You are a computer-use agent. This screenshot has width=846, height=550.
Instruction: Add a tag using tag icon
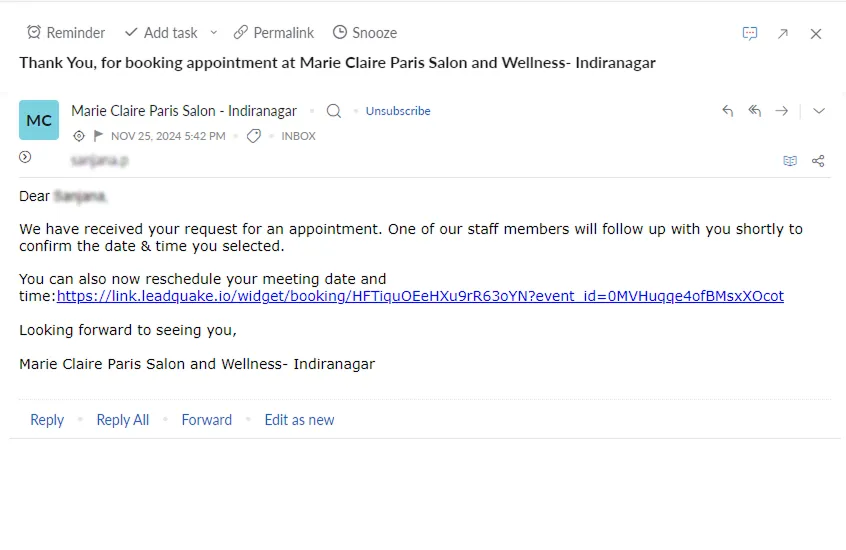254,136
